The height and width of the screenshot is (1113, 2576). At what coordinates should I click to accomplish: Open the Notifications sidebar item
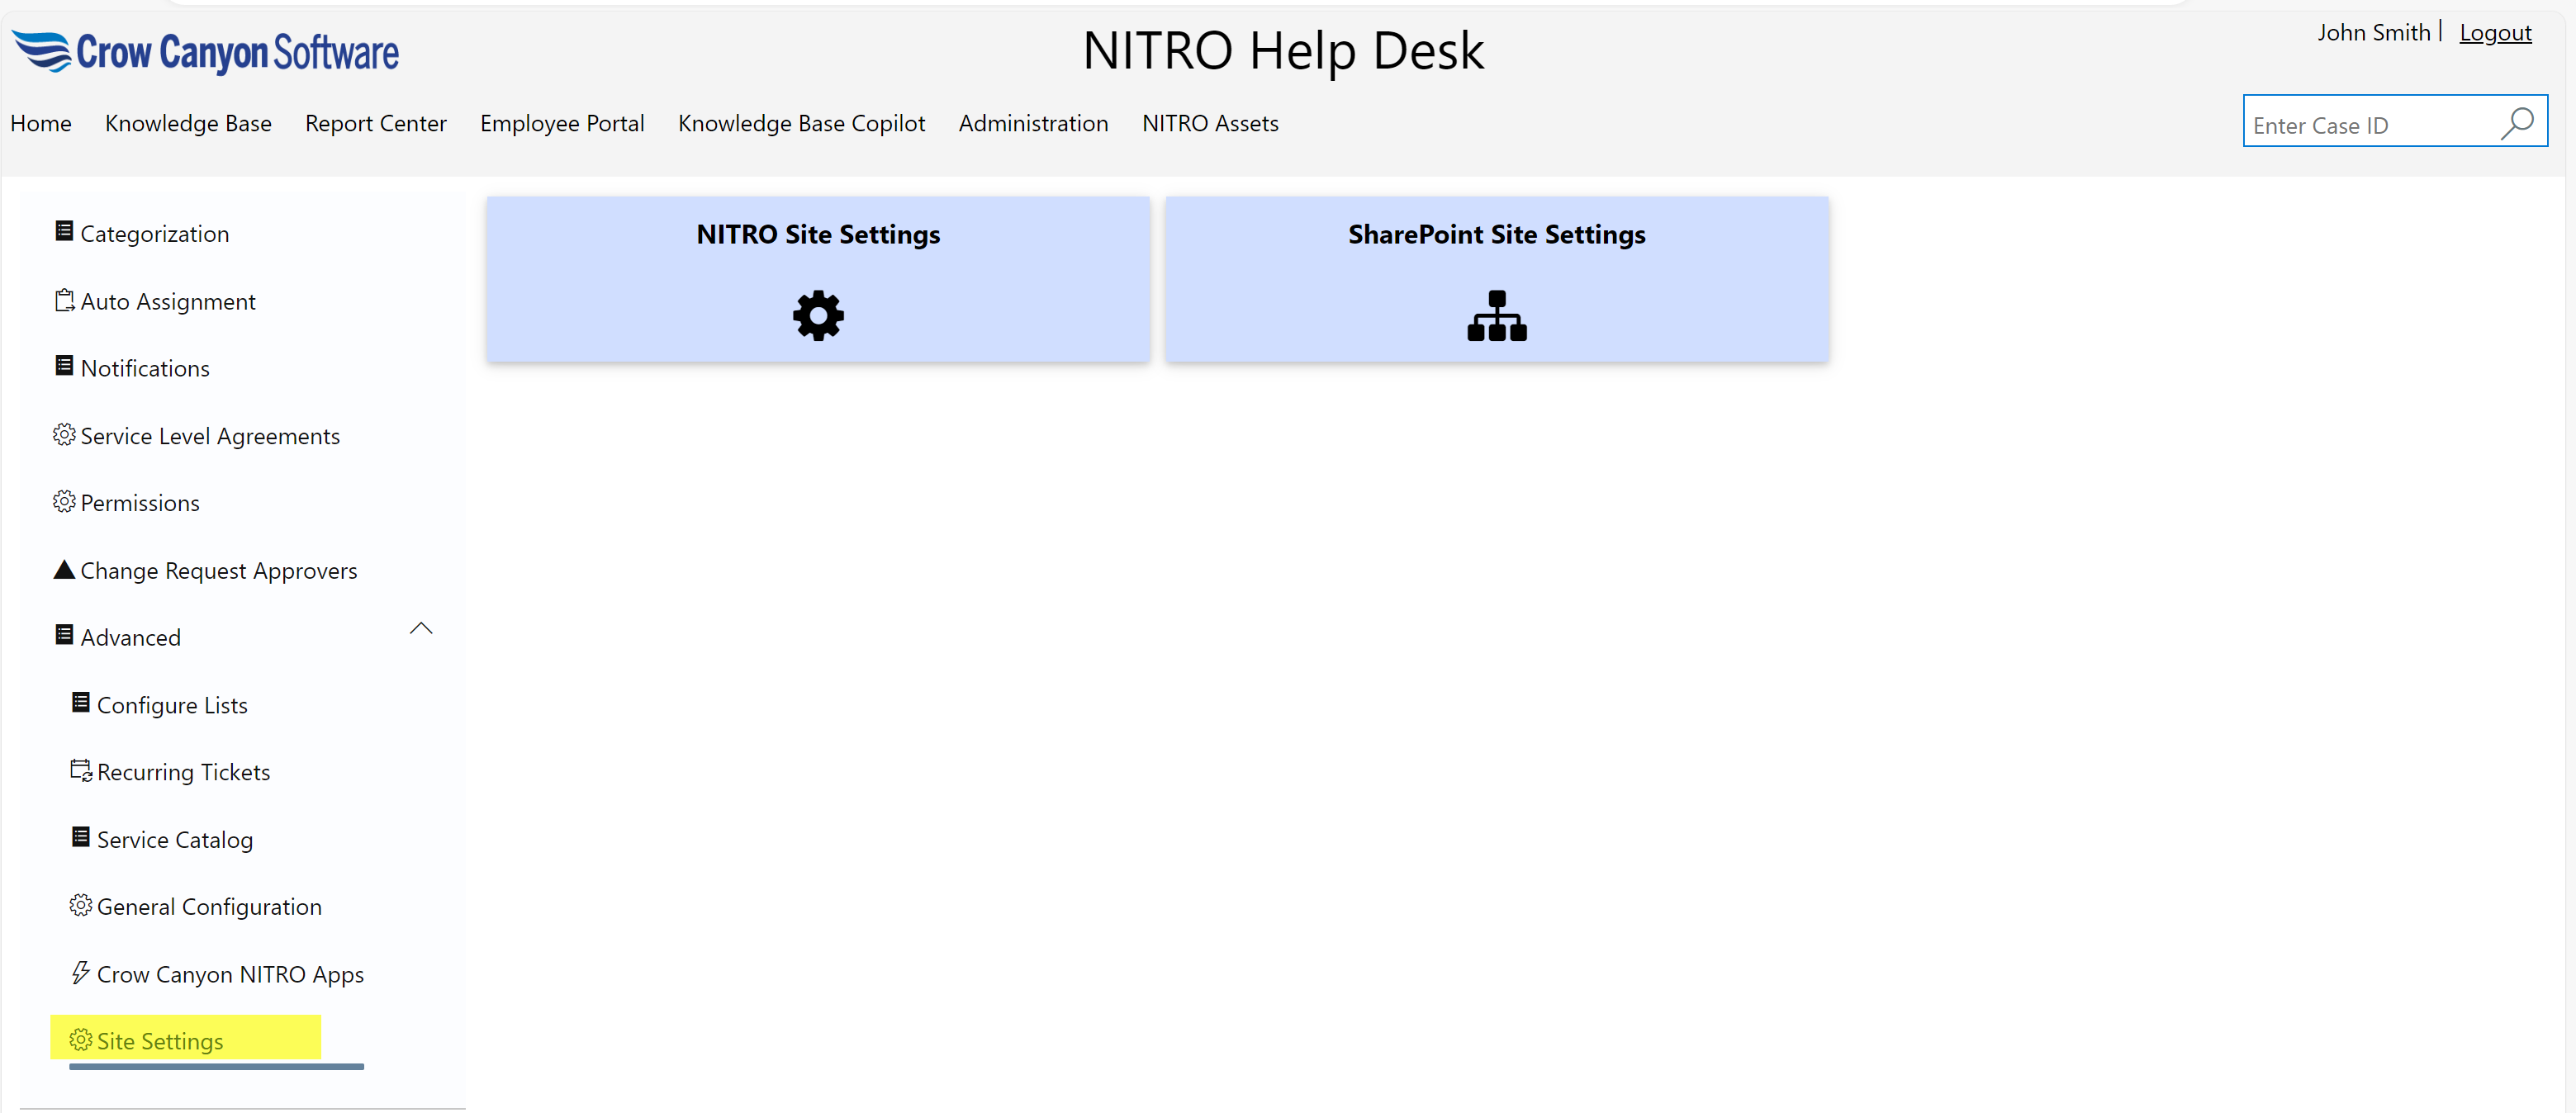click(145, 368)
